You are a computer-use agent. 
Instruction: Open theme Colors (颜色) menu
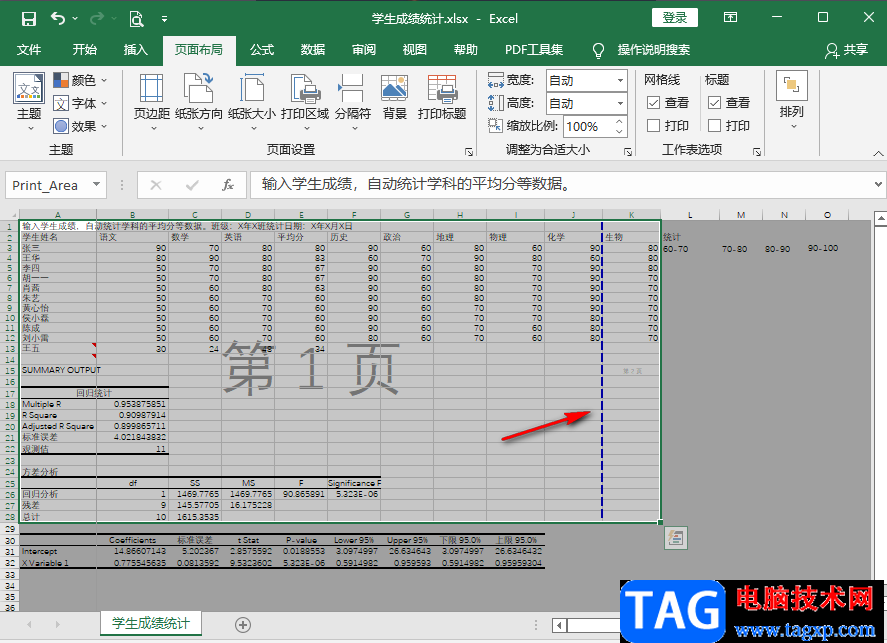pos(80,80)
